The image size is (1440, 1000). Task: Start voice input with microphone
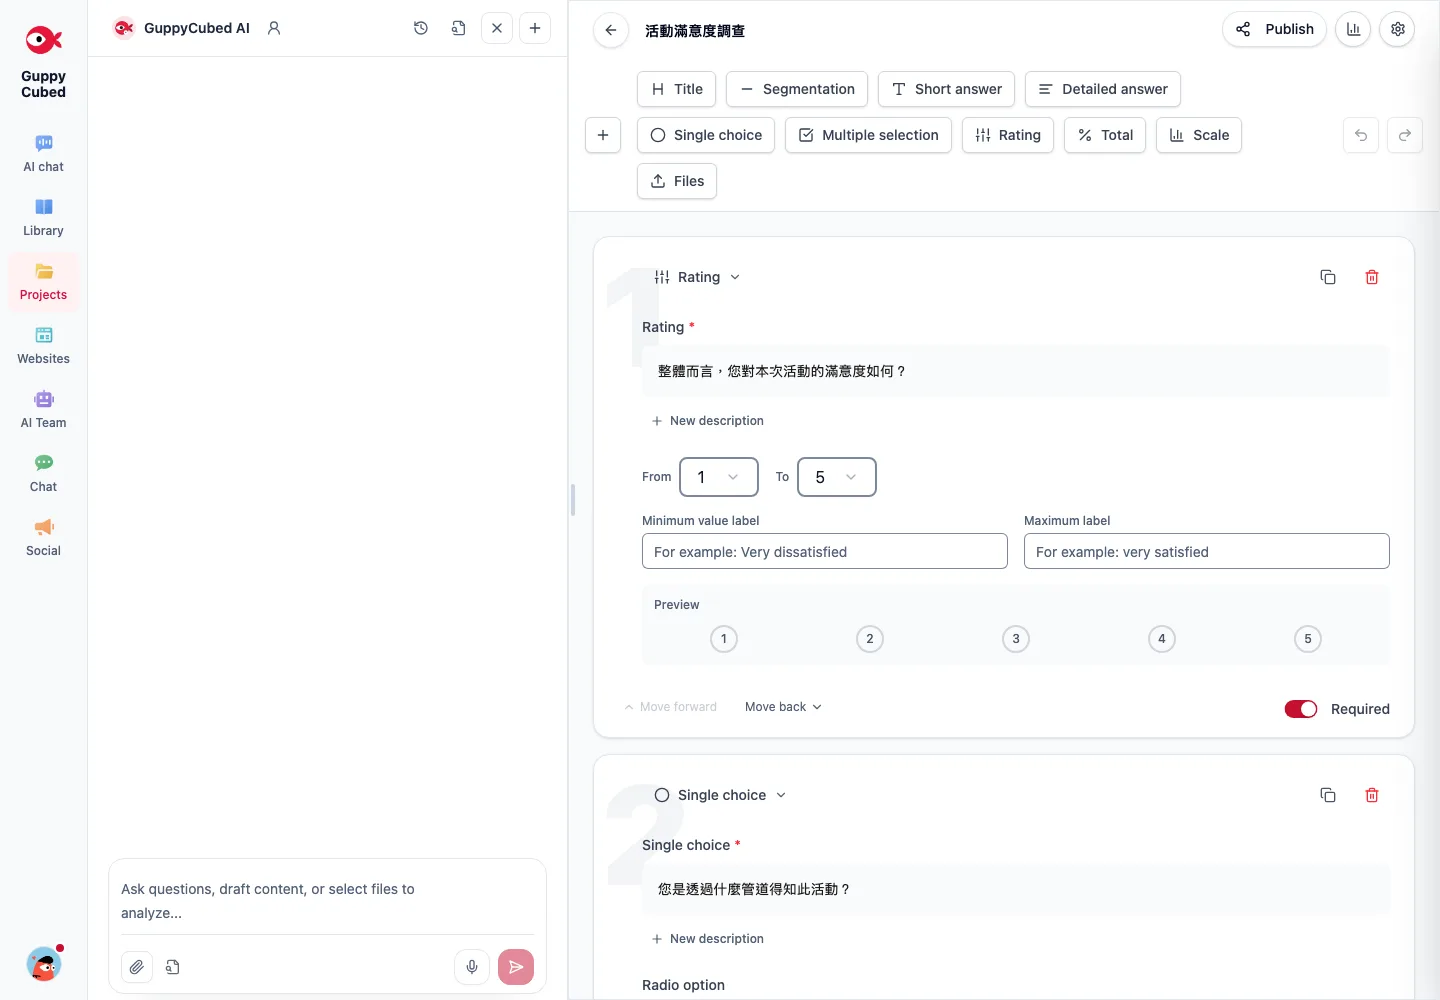[472, 967]
